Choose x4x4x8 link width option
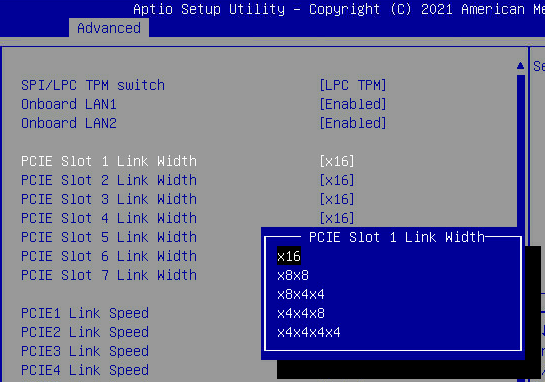This screenshot has height=382, width=545. tap(301, 313)
